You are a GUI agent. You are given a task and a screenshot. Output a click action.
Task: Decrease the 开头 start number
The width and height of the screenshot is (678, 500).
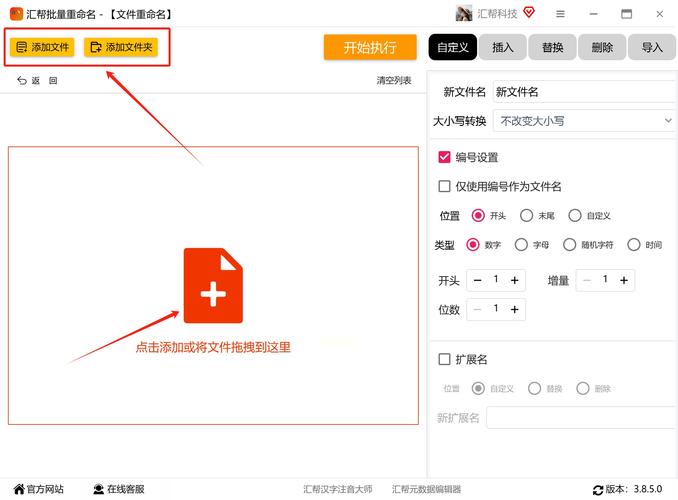tap(477, 280)
